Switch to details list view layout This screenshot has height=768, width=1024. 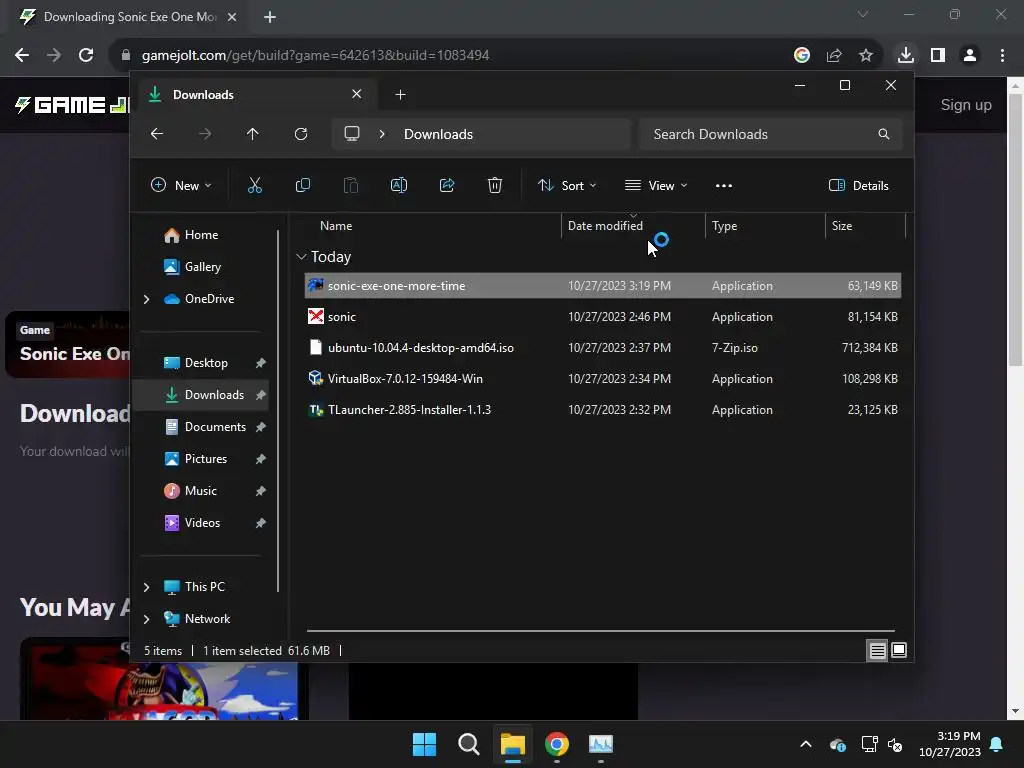[877, 650]
